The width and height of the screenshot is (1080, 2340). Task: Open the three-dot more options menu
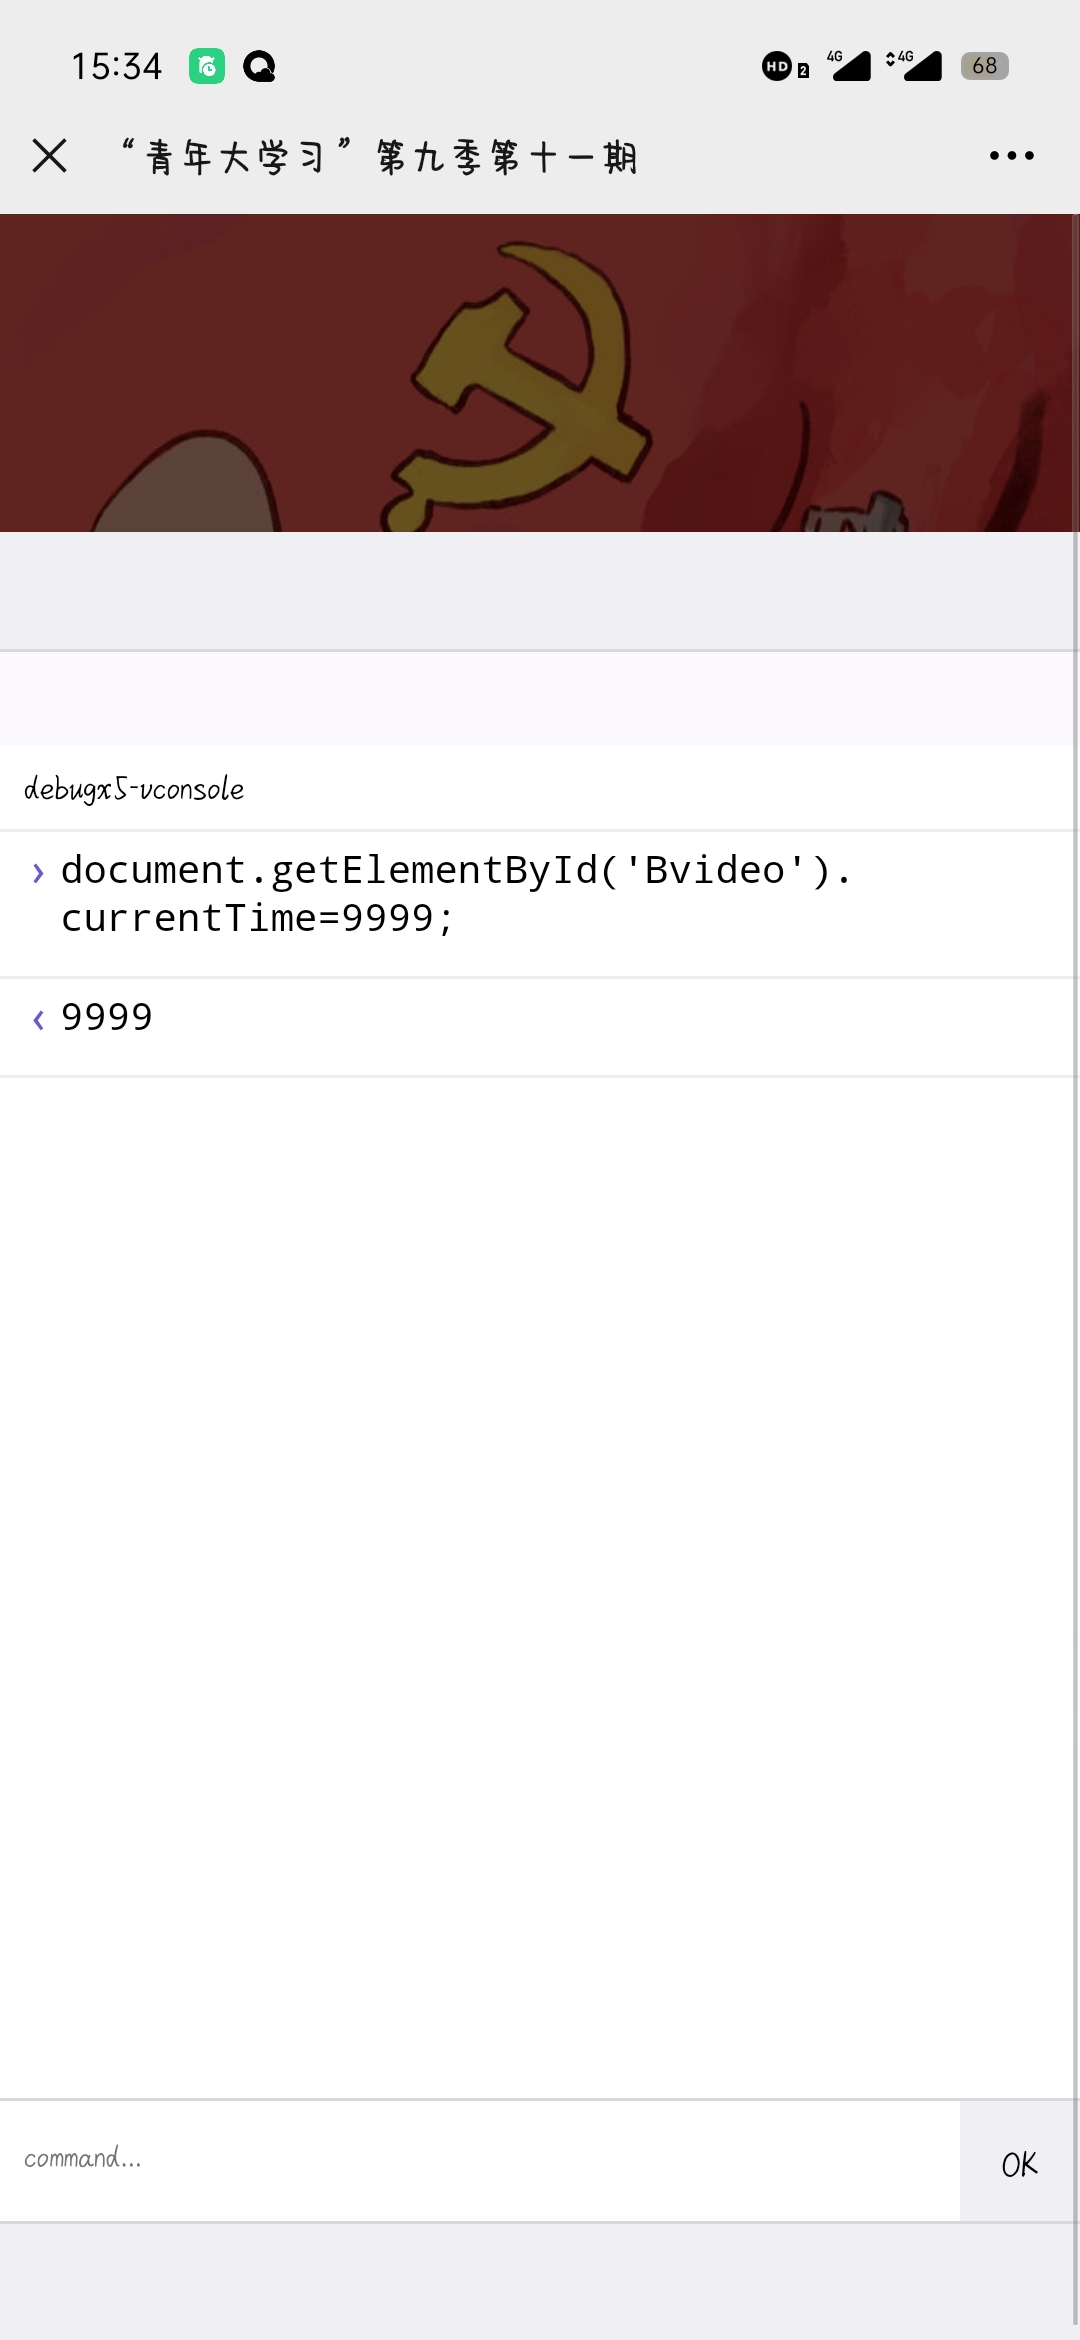(x=1011, y=156)
